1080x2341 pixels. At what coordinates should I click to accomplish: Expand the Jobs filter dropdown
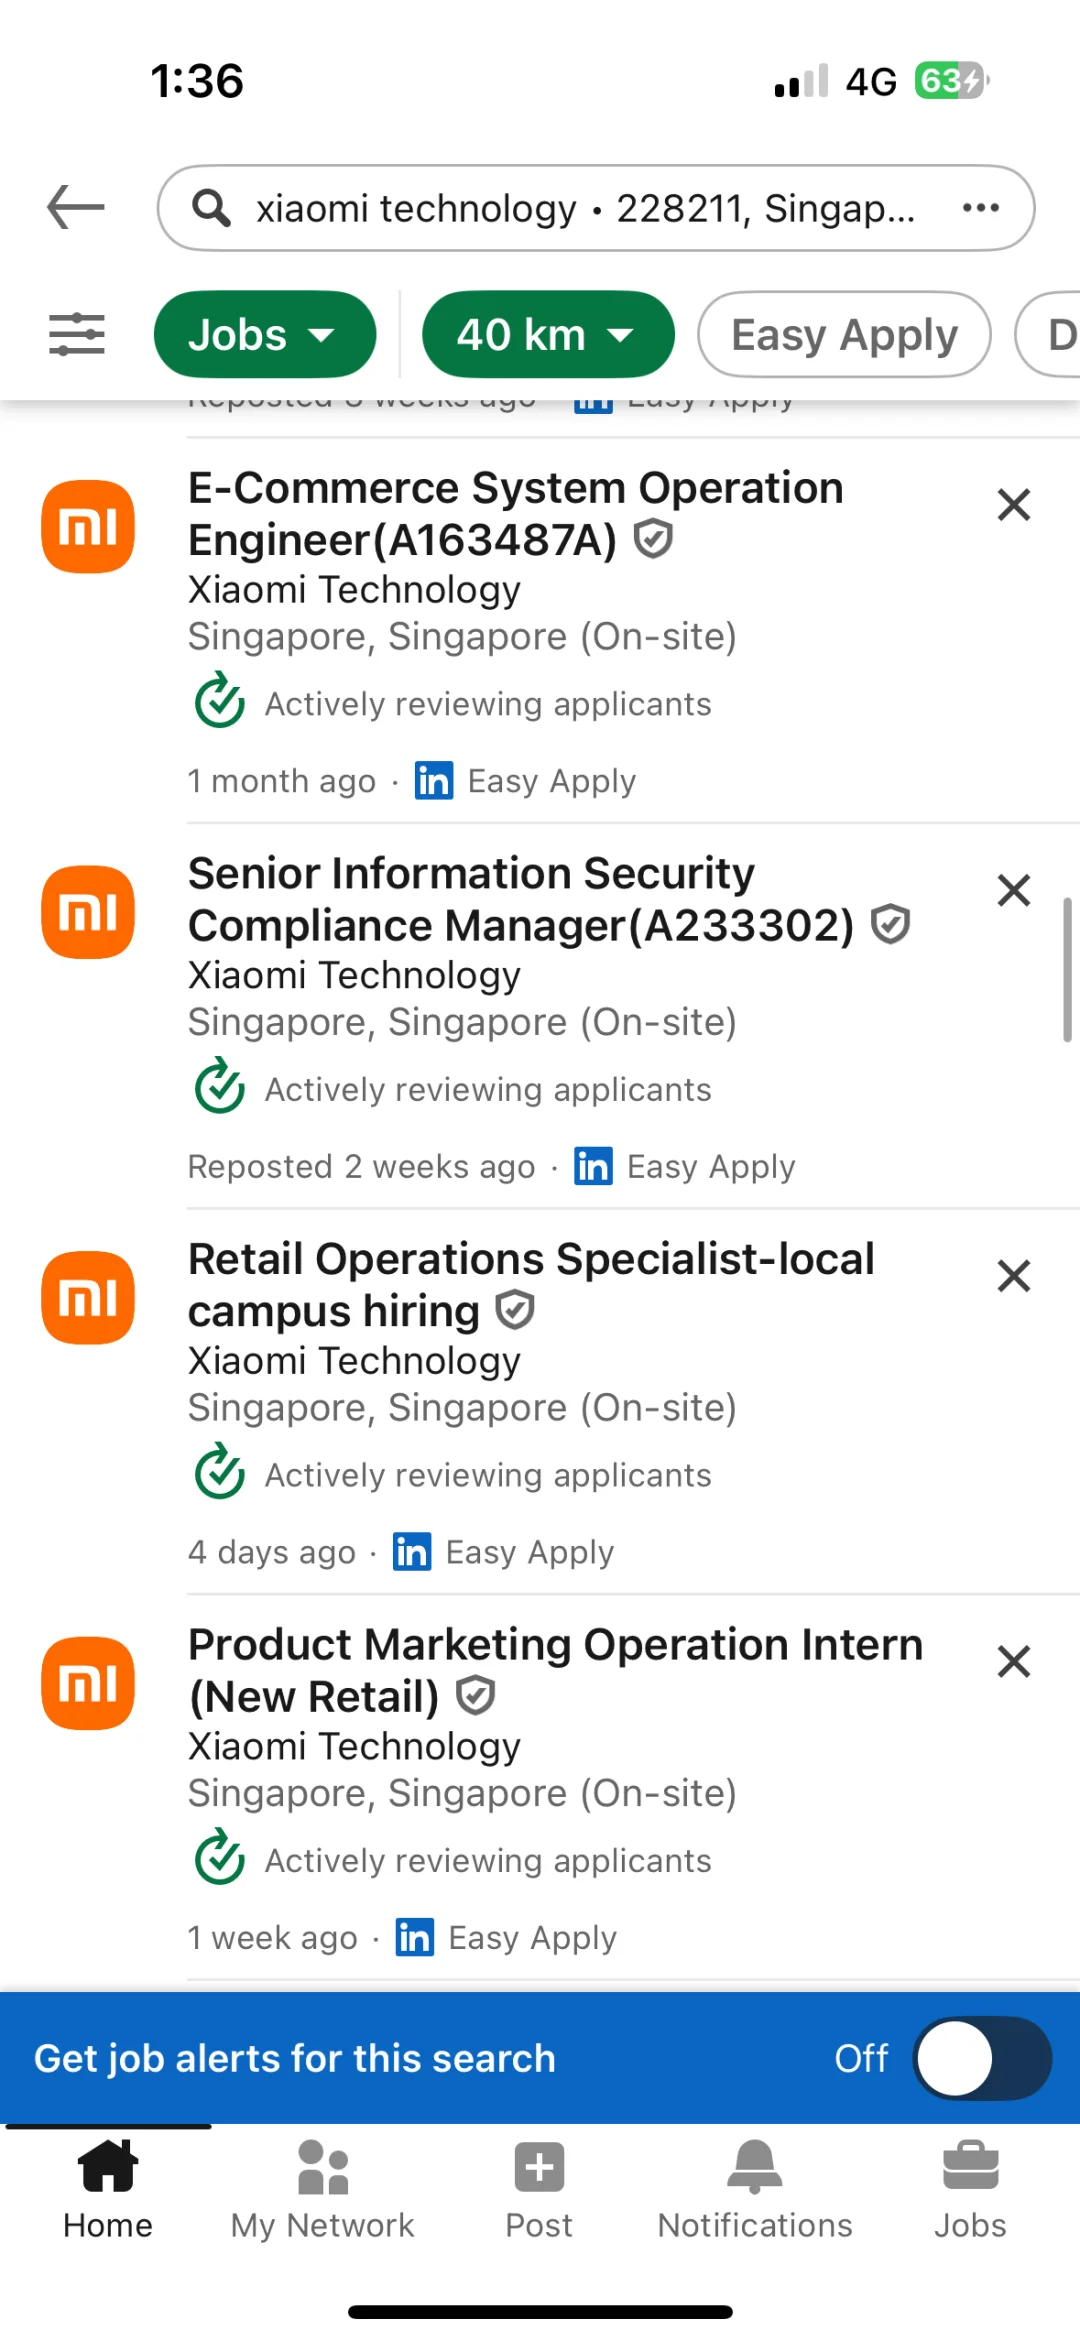(x=265, y=334)
